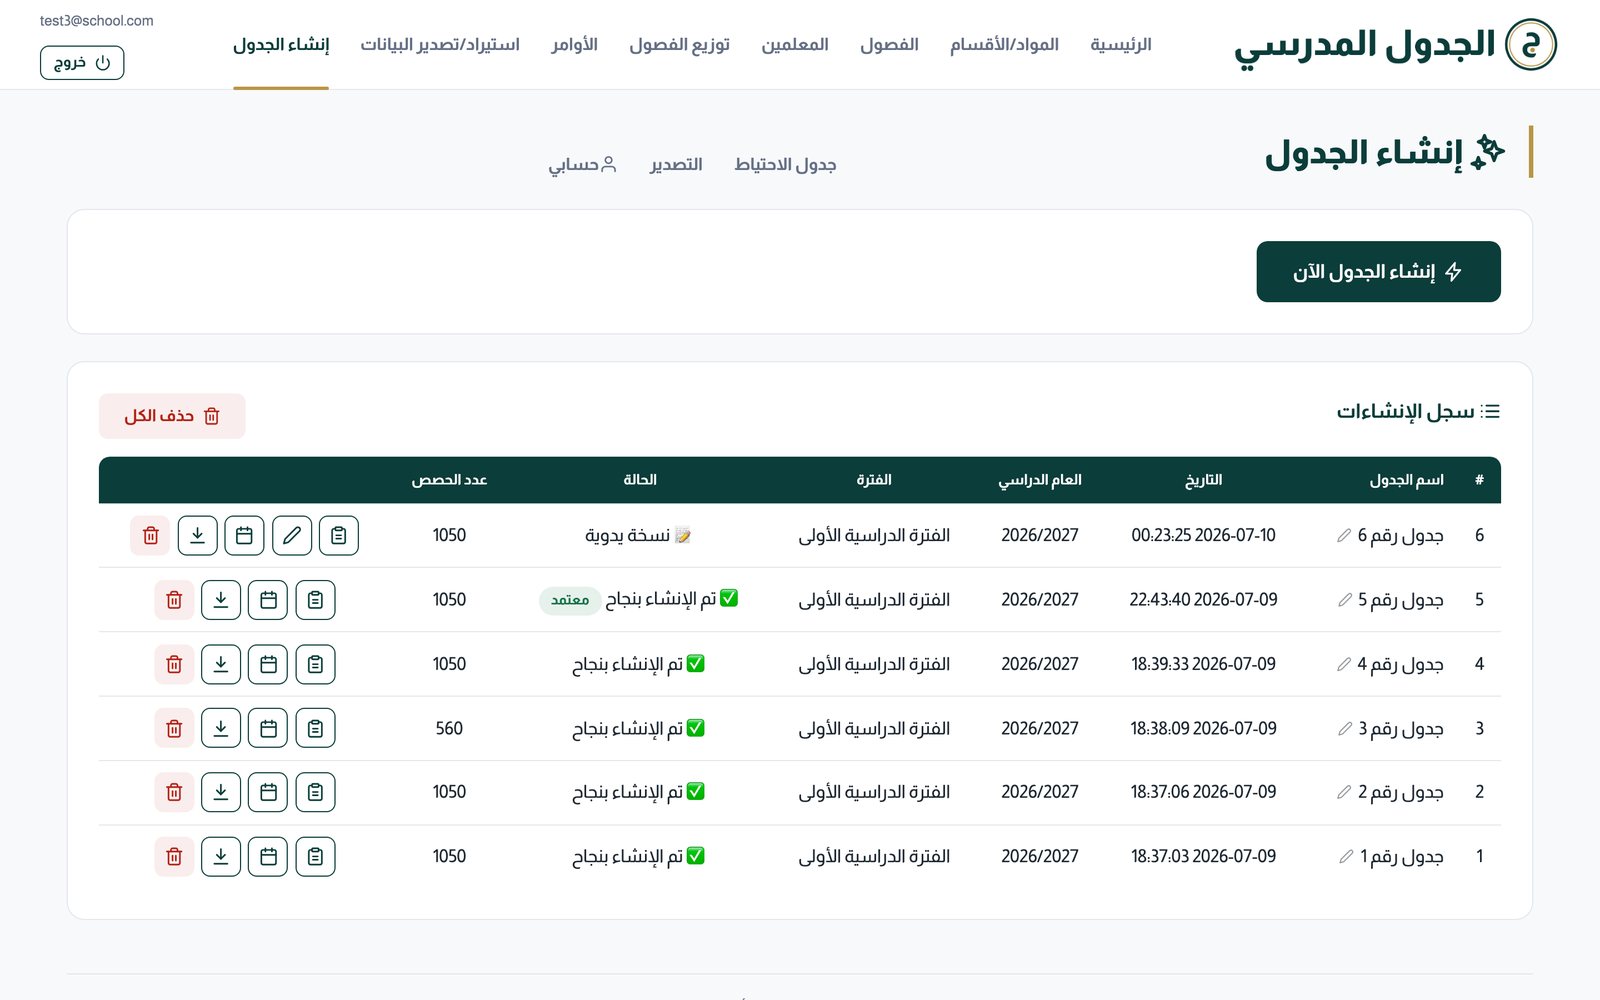Click التاريخ column header

click(1203, 480)
